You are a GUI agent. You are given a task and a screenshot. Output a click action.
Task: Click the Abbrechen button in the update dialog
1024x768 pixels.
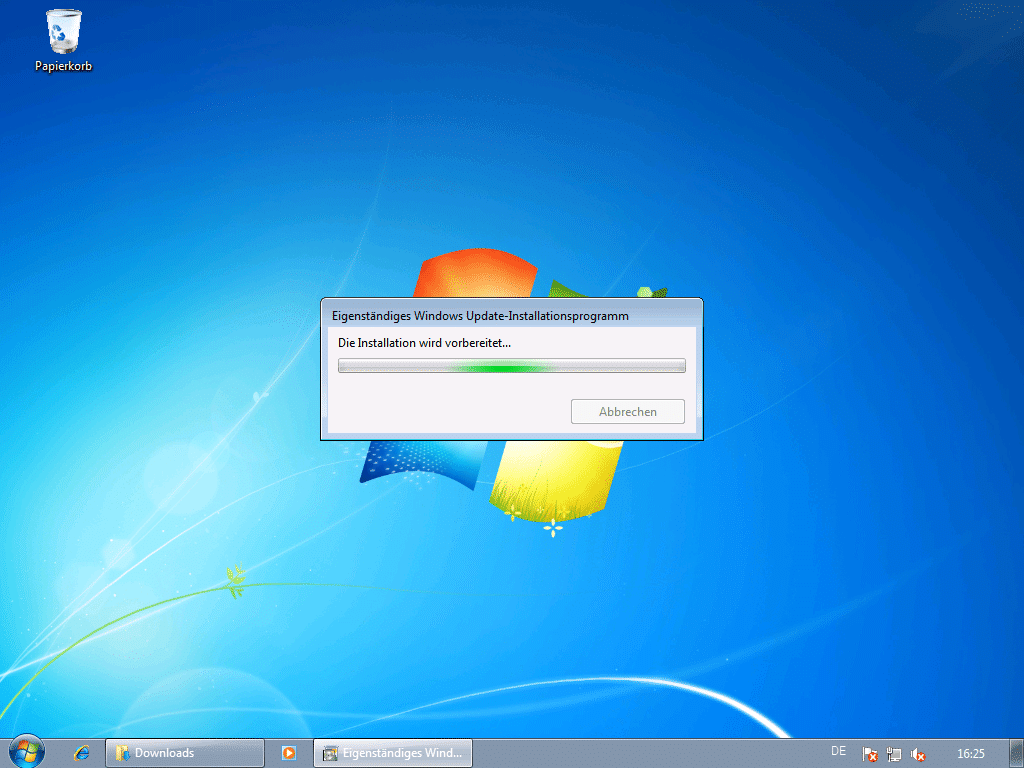(x=628, y=411)
